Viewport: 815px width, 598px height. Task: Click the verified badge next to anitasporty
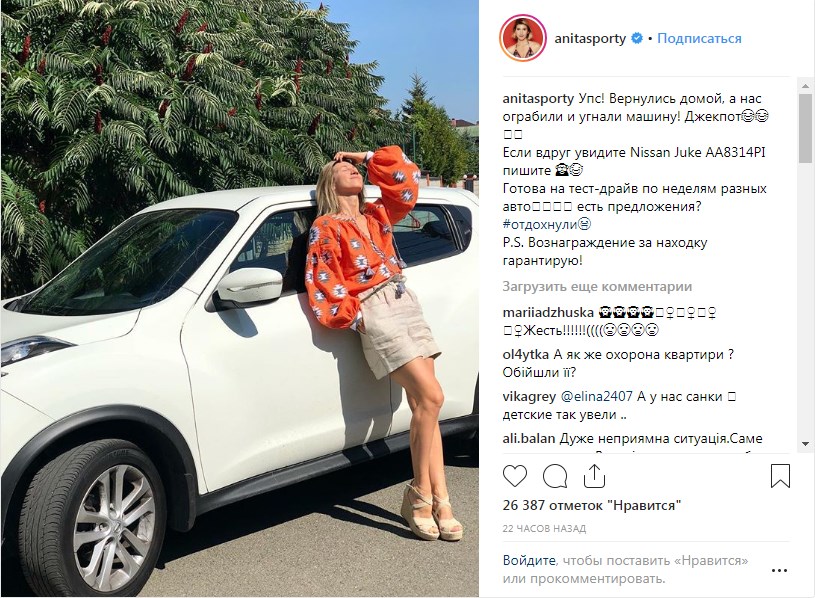(637, 38)
